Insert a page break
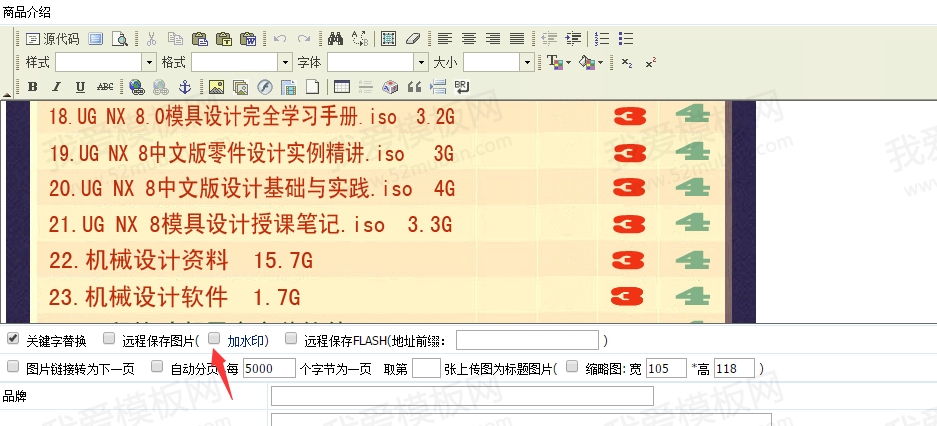 point(439,87)
